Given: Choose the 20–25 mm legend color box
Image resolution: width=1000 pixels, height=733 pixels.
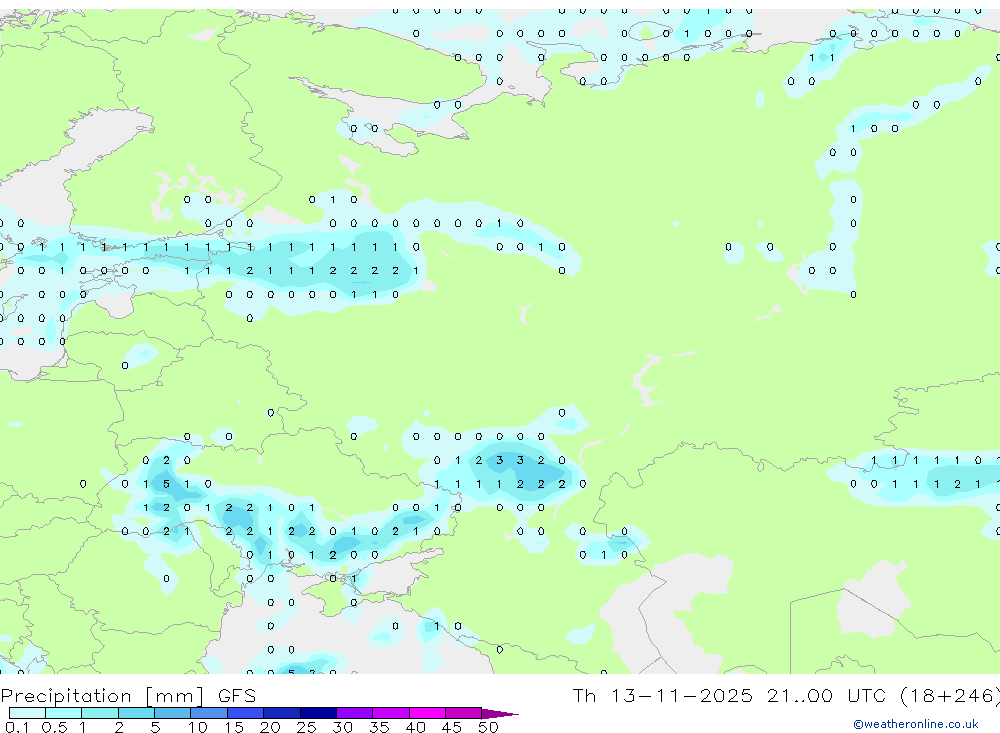Looking at the screenshot, I should click(x=282, y=713).
